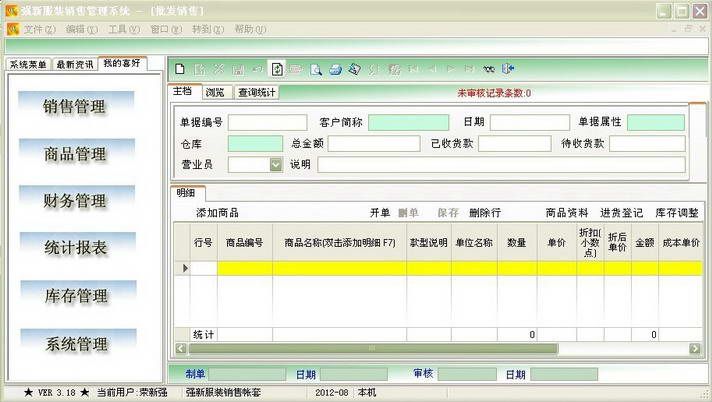The width and height of the screenshot is (712, 402).
Task: Click the 总金额 field
Action: click(374, 144)
